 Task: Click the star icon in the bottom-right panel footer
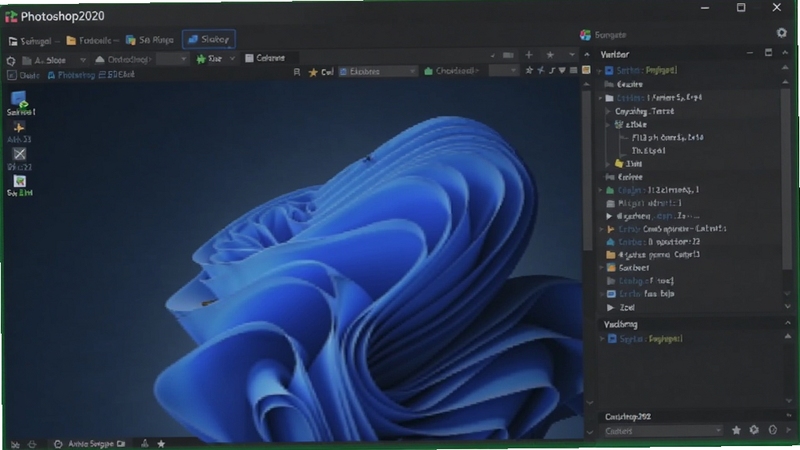point(736,431)
